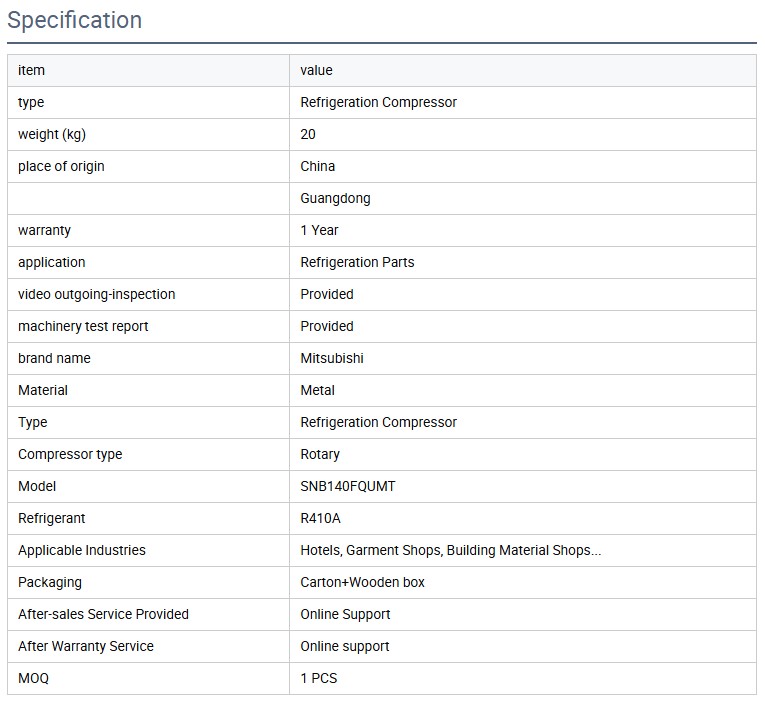Click the 'Refrigerant' row label

(x=52, y=519)
